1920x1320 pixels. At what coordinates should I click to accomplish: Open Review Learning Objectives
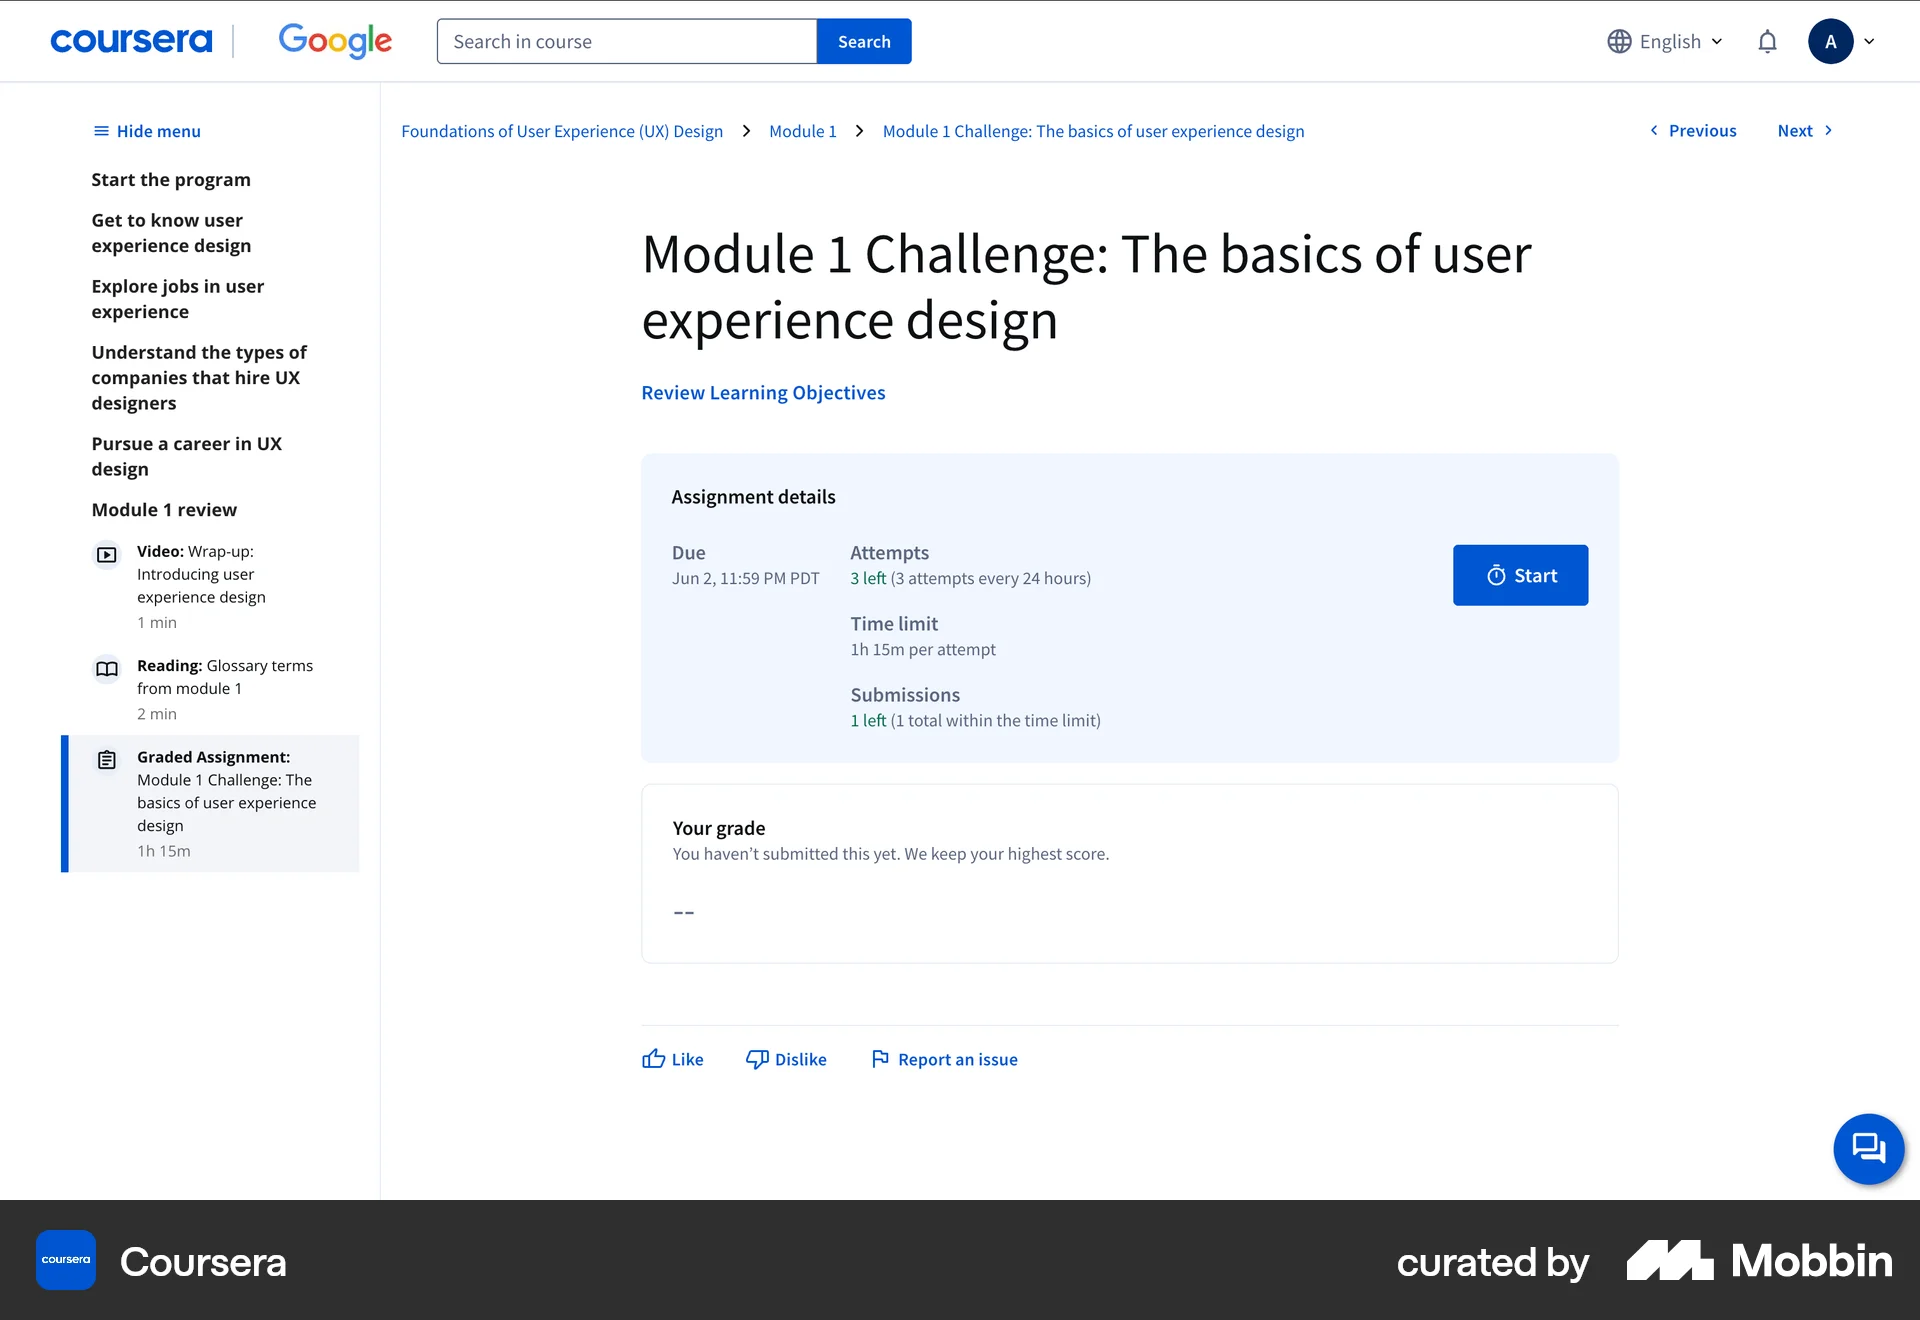pos(763,392)
